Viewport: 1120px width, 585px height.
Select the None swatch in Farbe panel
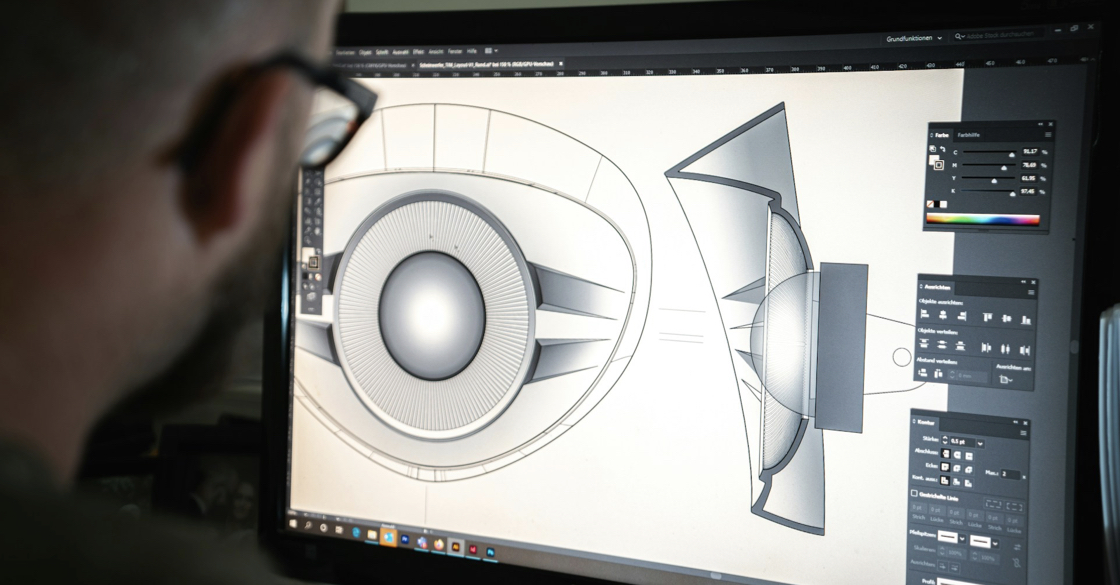pyautogui.click(x=930, y=203)
